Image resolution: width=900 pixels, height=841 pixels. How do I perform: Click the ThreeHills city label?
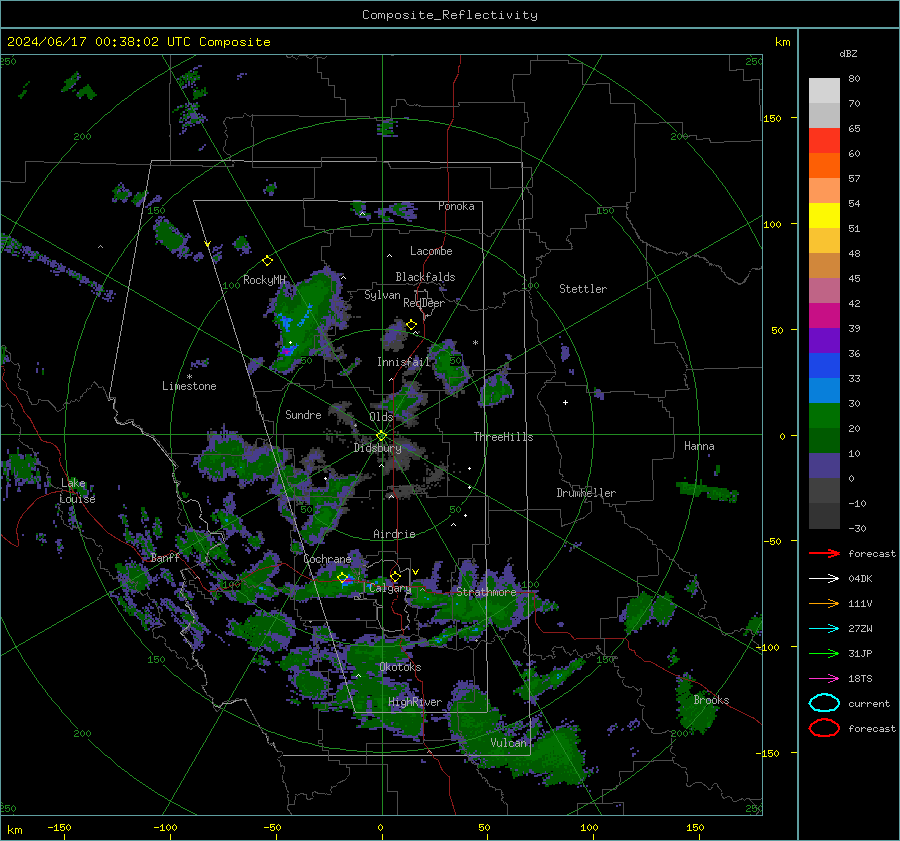coord(503,437)
